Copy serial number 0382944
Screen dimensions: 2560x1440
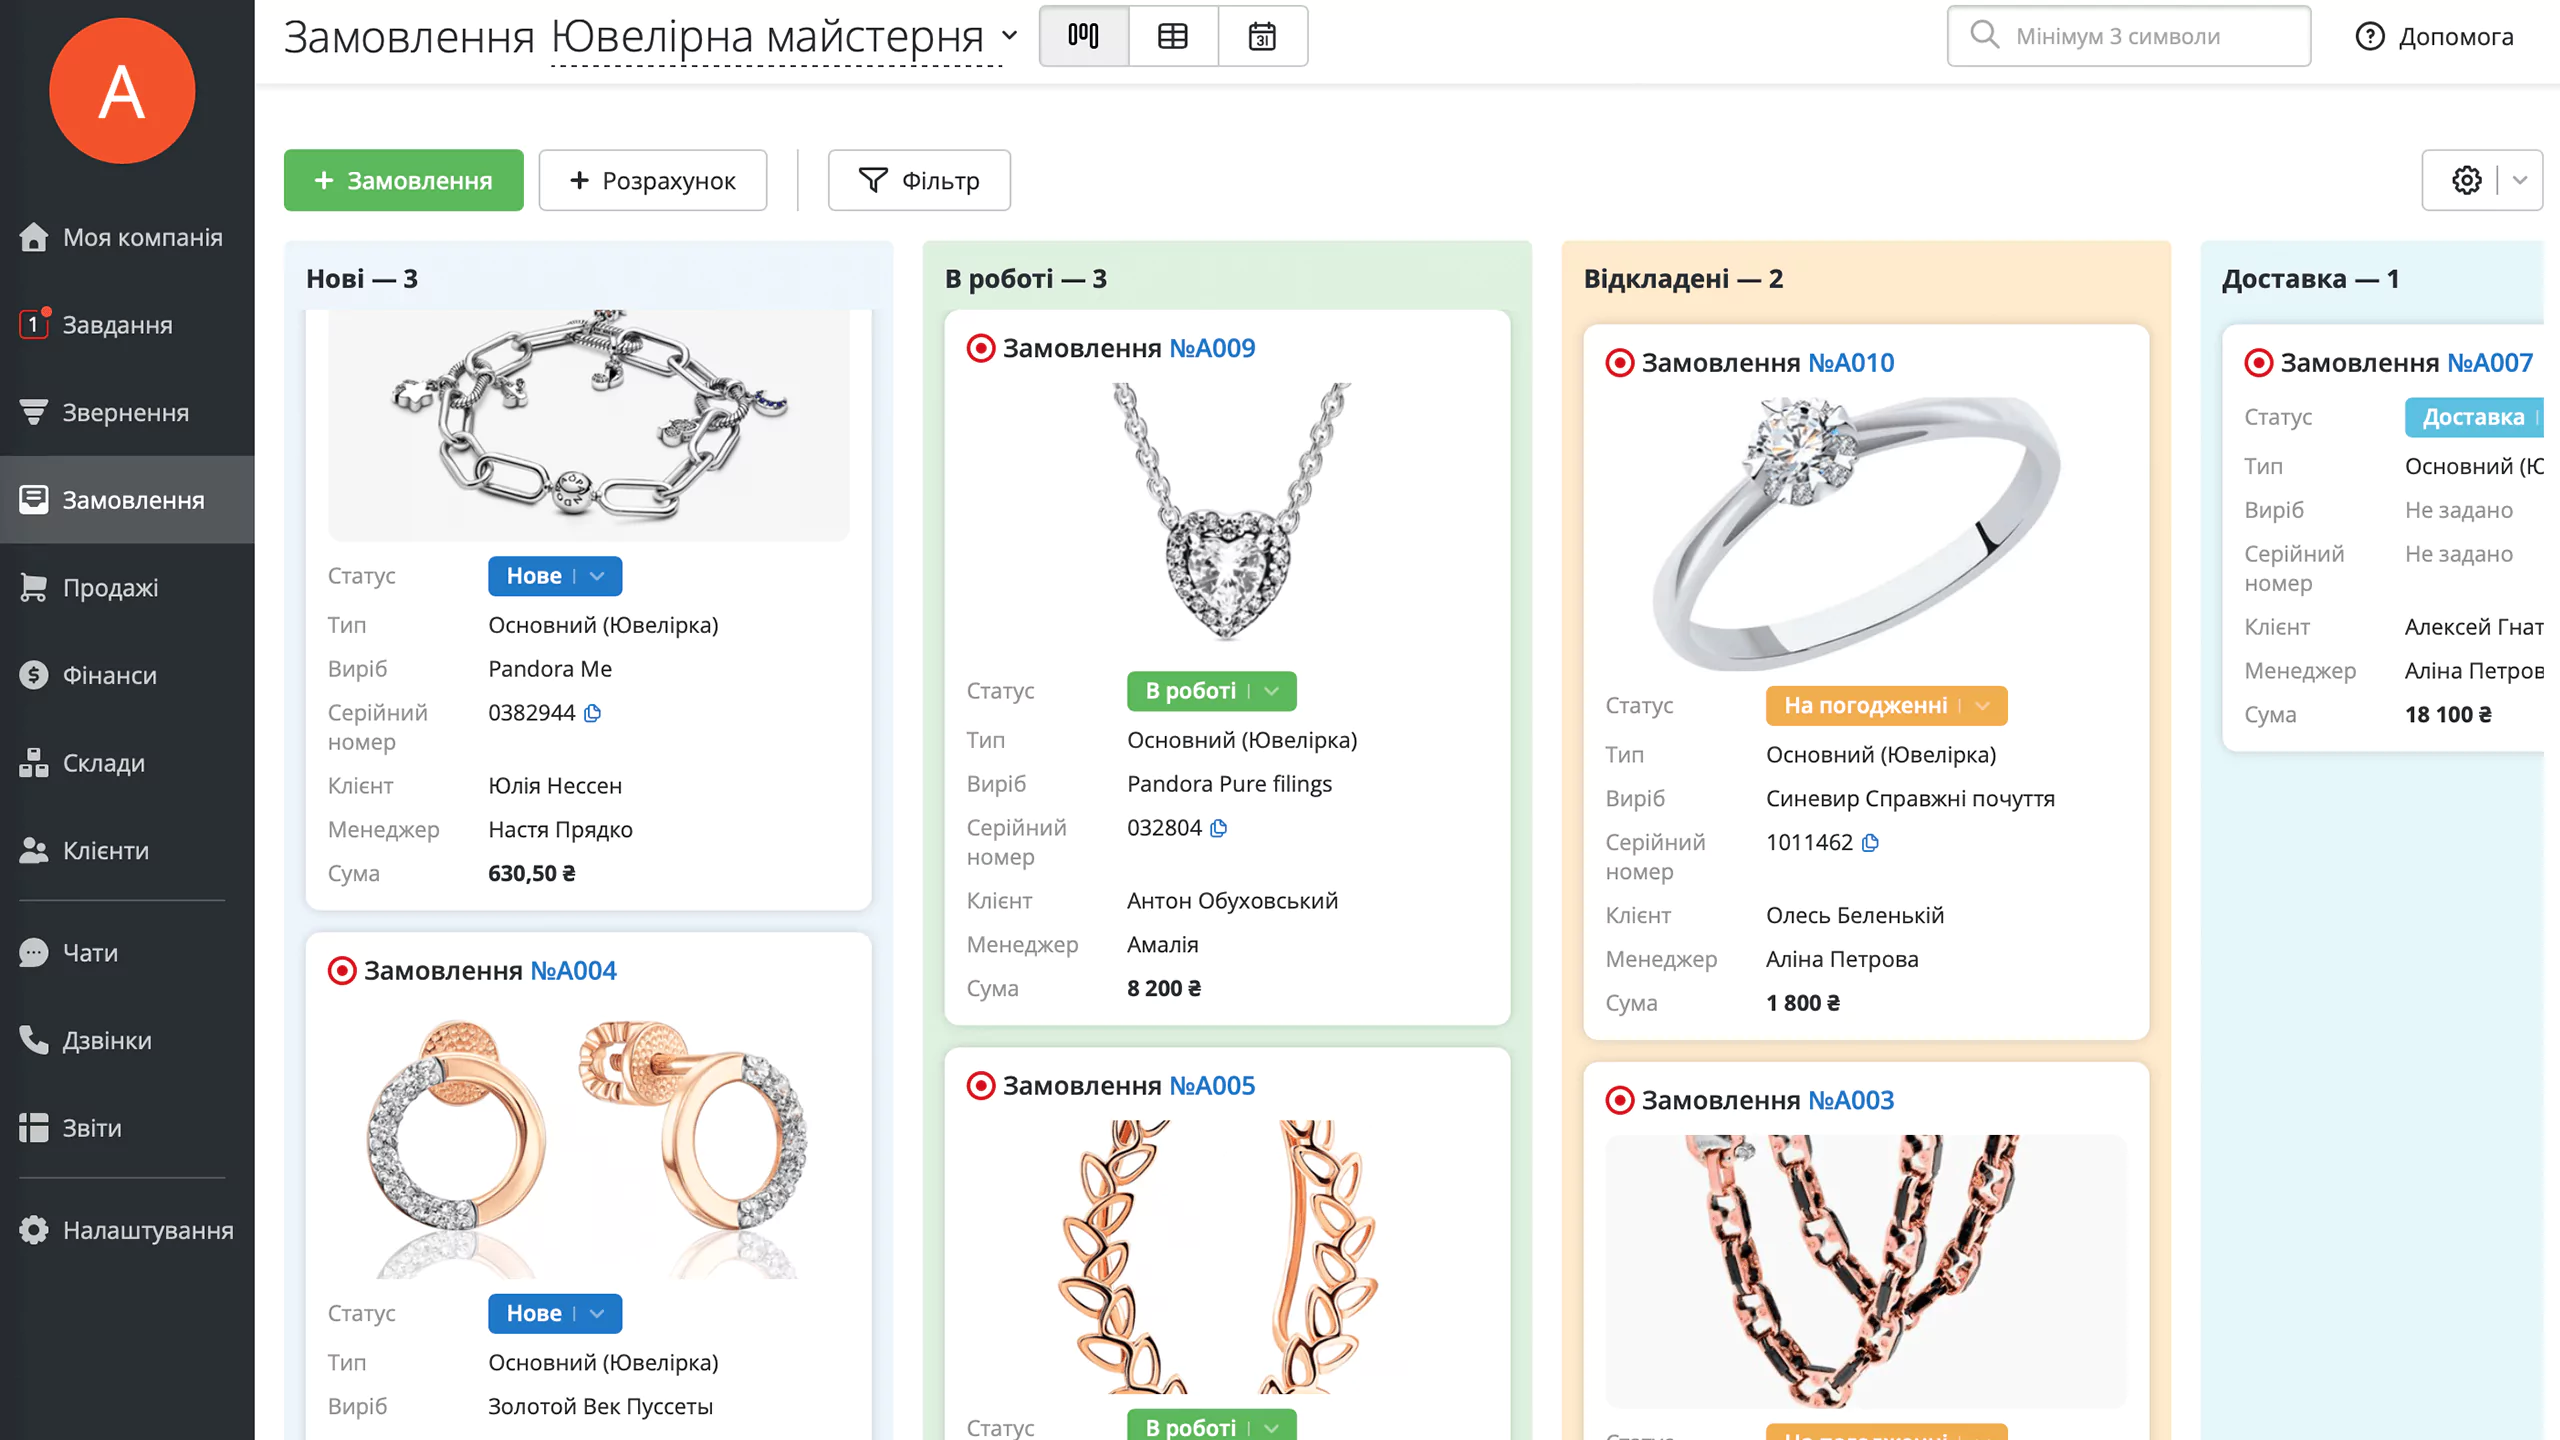tap(593, 713)
